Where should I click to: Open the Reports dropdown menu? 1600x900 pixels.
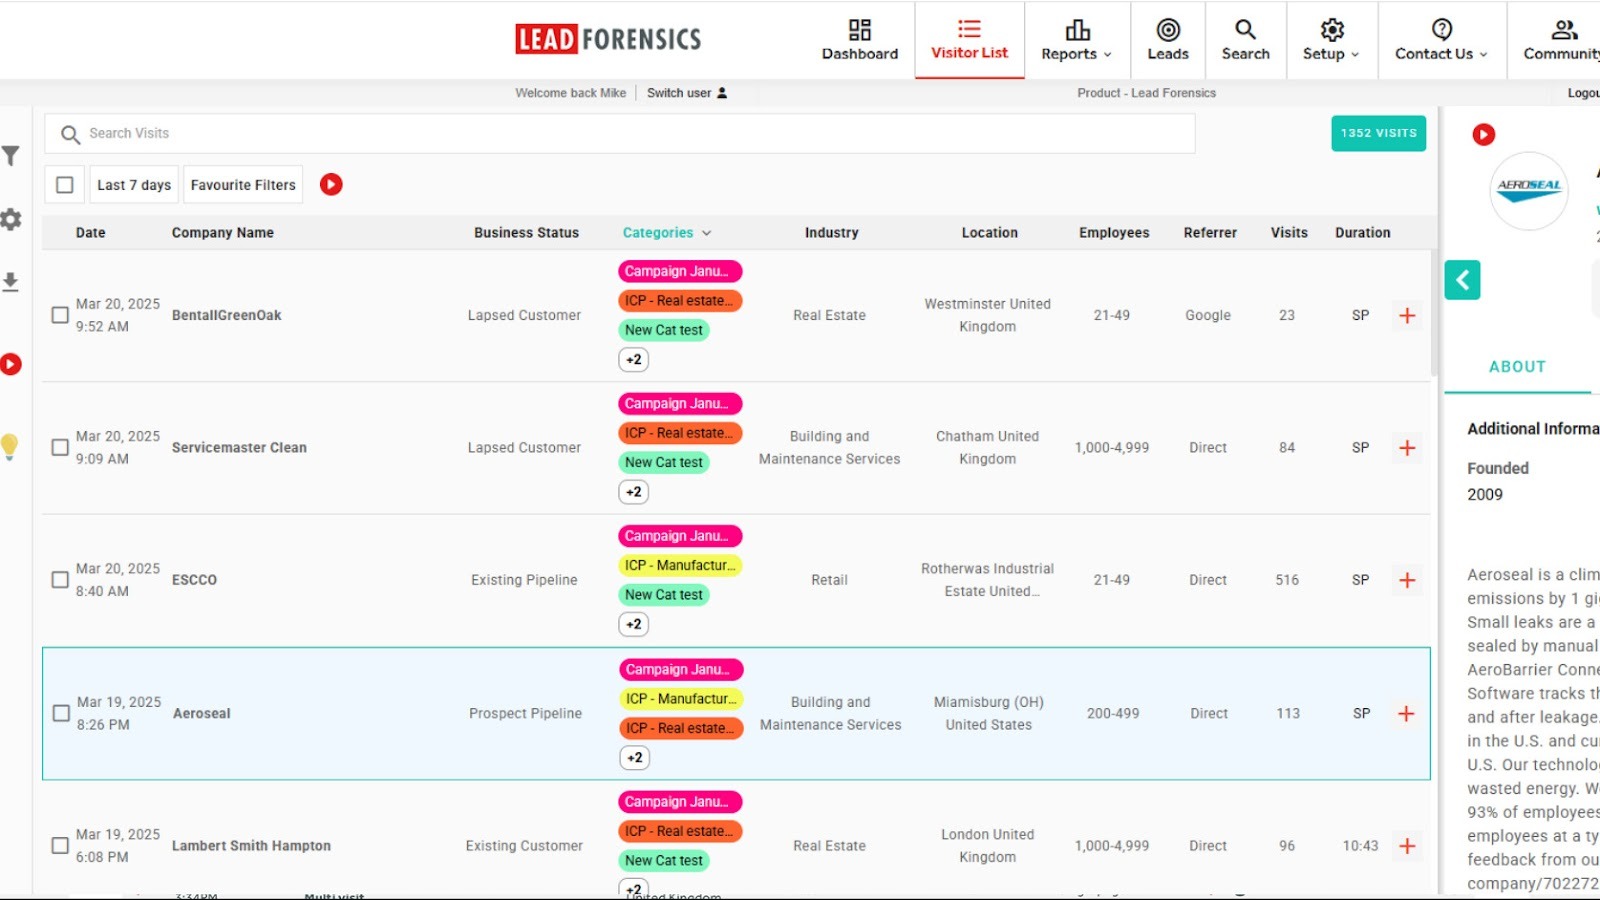pyautogui.click(x=1077, y=41)
